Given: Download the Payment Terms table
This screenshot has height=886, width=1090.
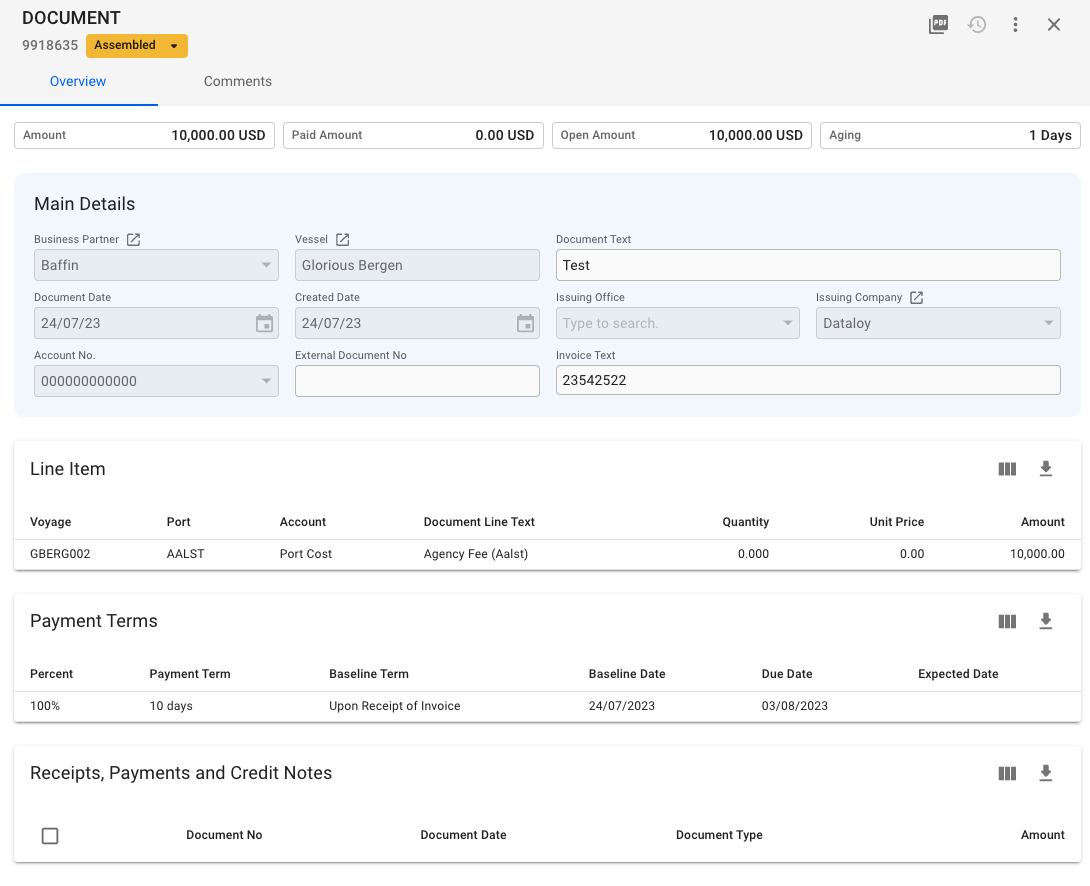Looking at the screenshot, I should click(1046, 621).
